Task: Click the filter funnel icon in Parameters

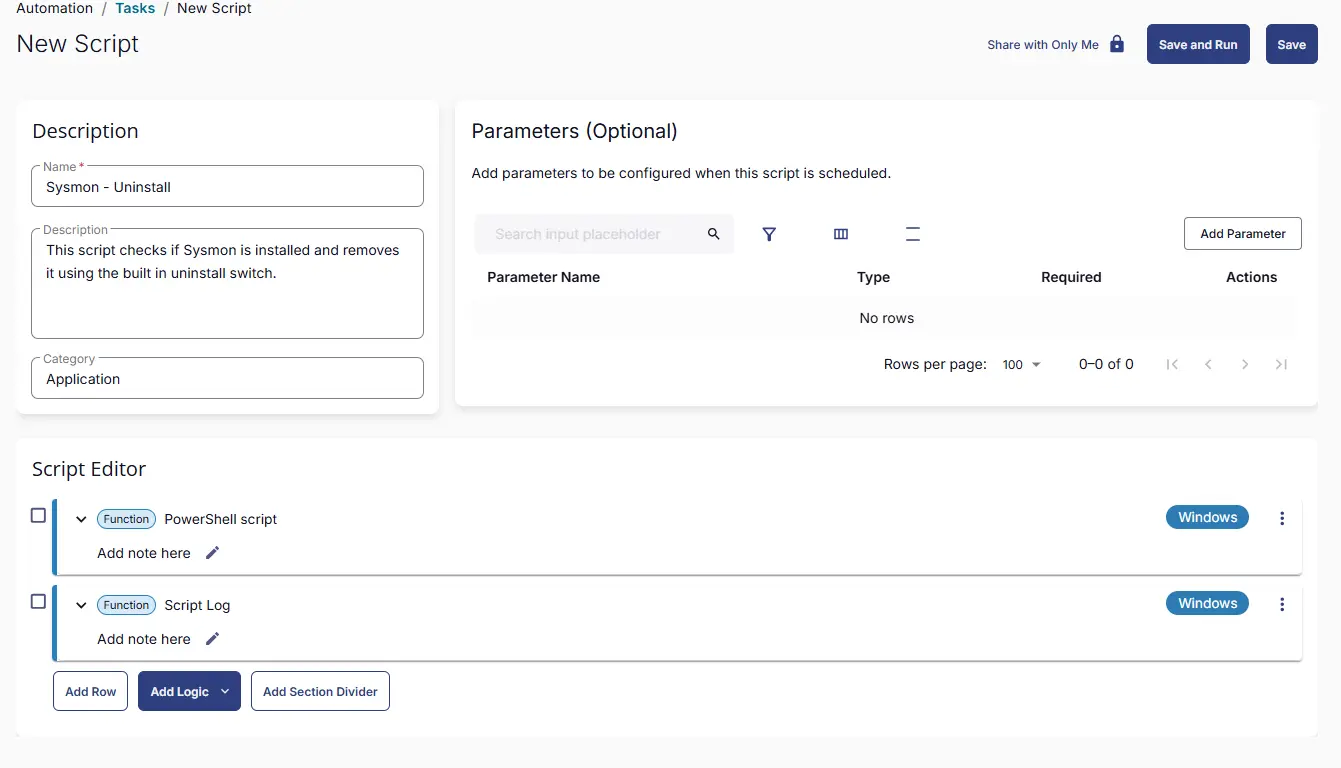Action: tap(769, 234)
